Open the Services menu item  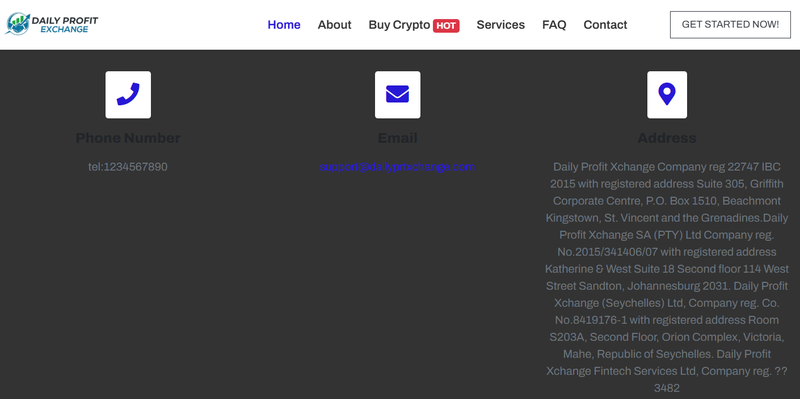pos(501,25)
